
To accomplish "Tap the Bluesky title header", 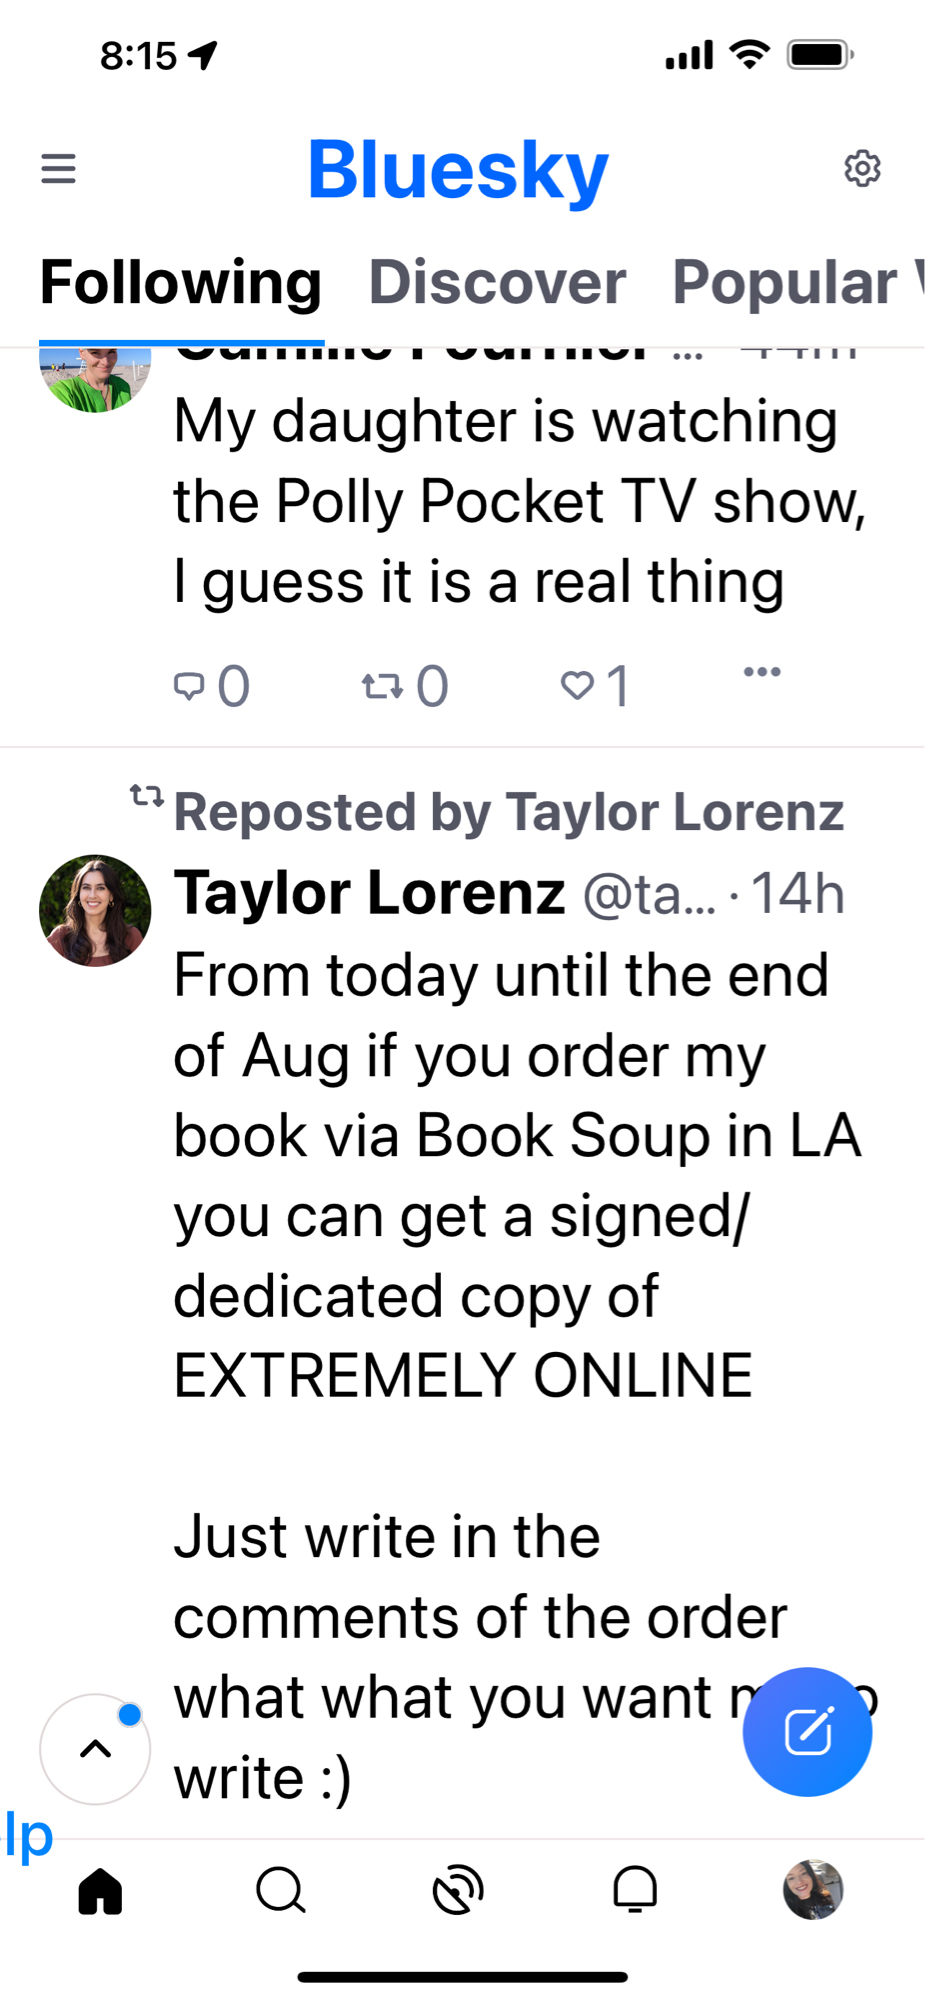I will 458,170.
